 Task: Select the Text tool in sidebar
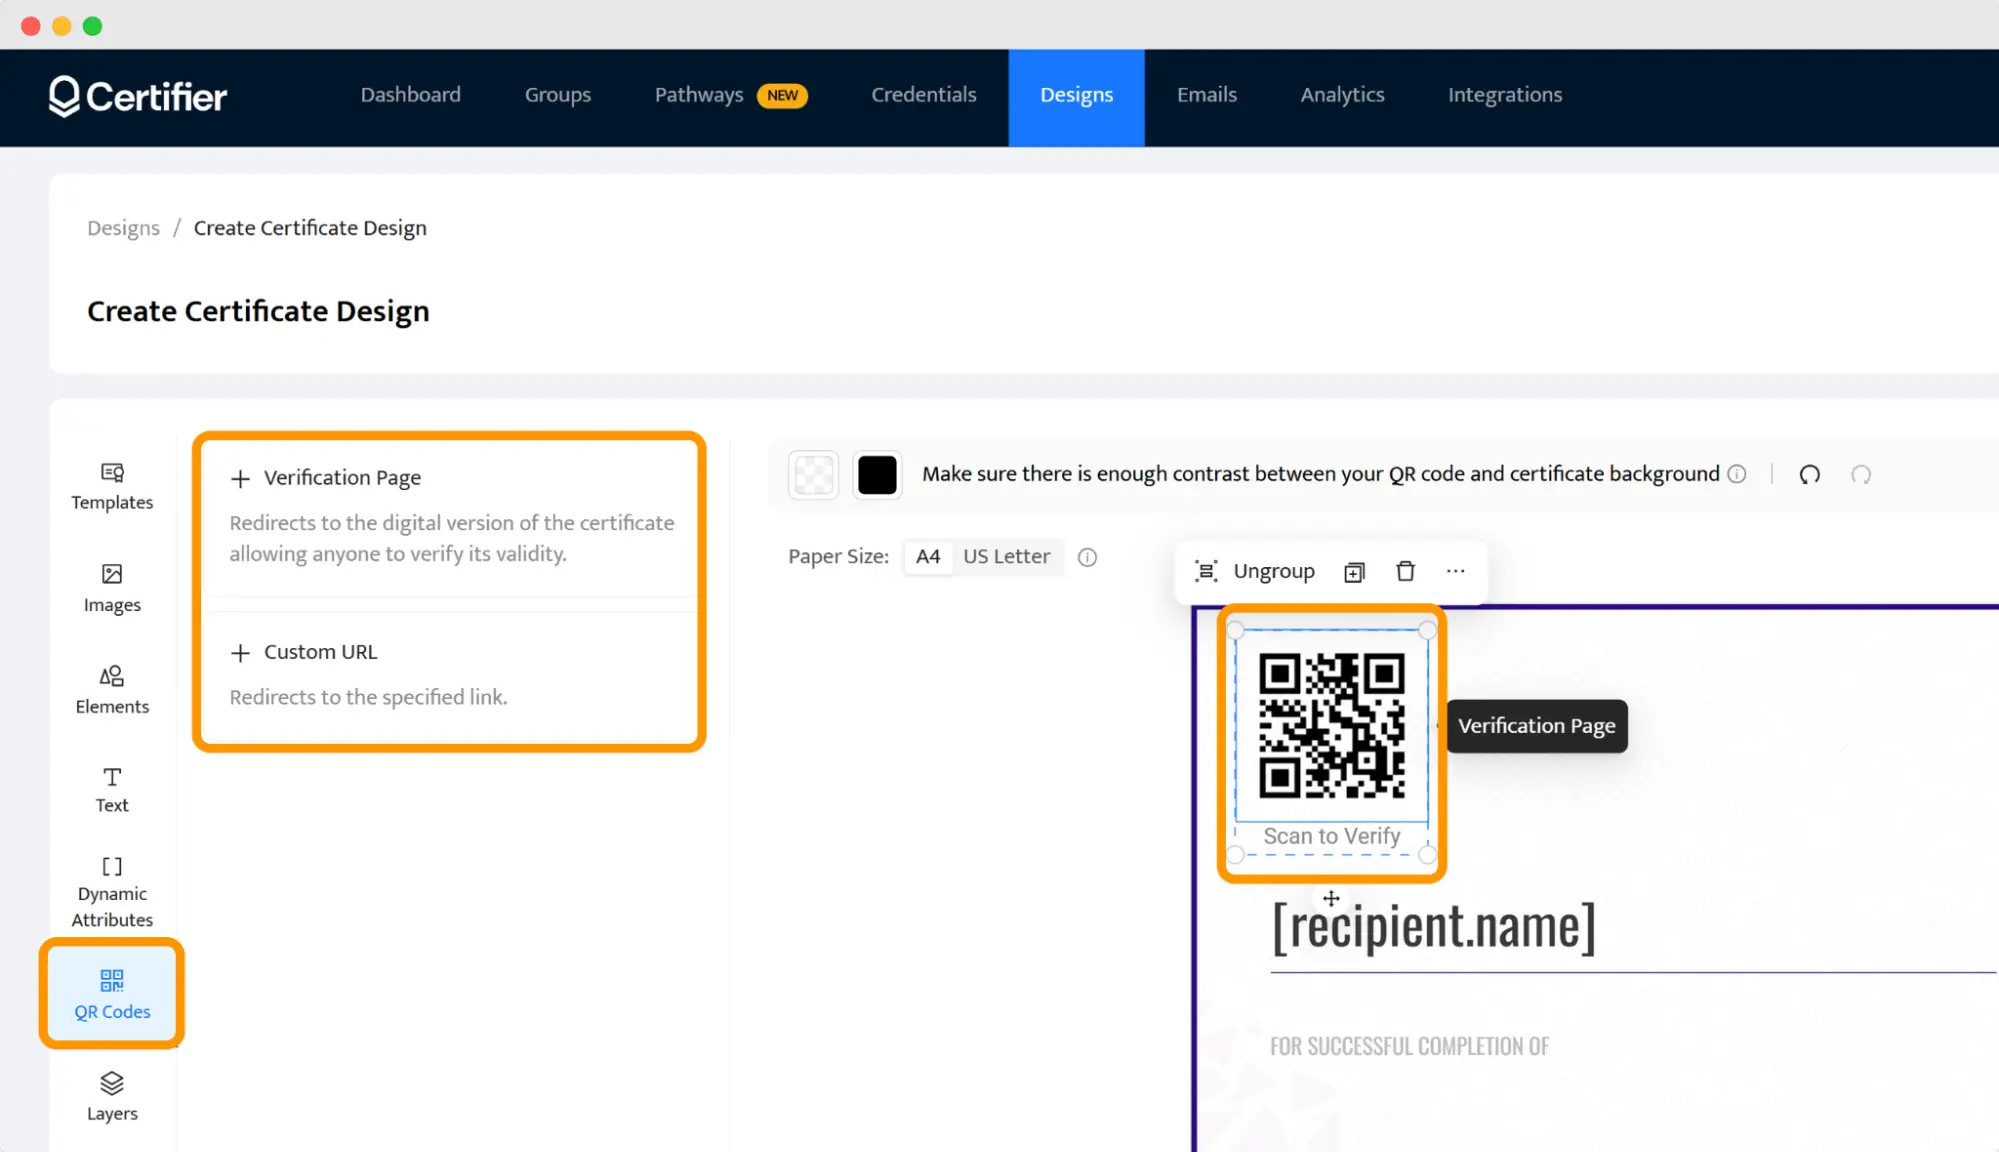pyautogui.click(x=112, y=790)
